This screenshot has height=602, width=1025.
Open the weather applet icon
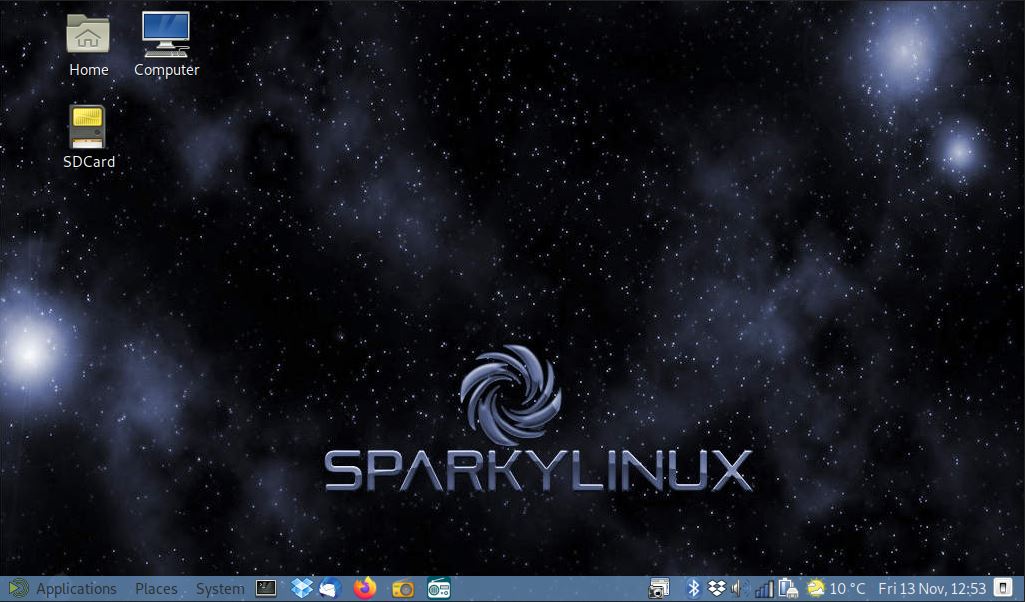click(x=816, y=588)
